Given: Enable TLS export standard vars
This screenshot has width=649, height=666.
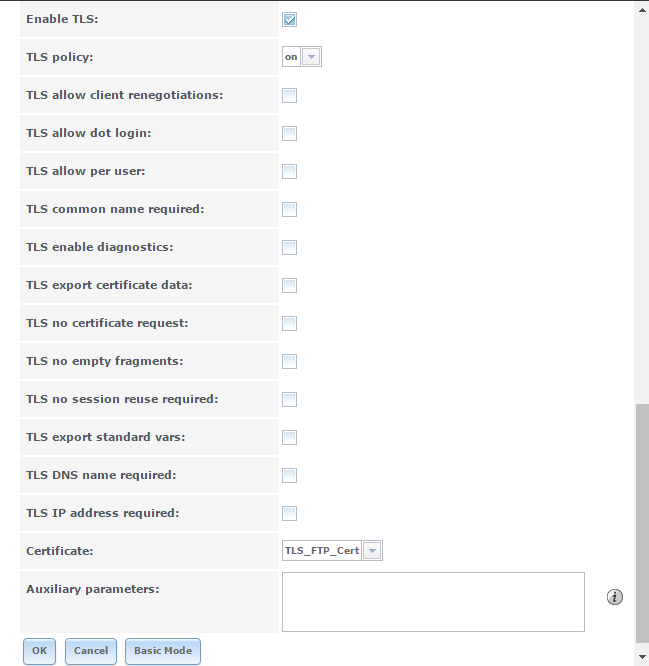Looking at the screenshot, I should [289, 437].
